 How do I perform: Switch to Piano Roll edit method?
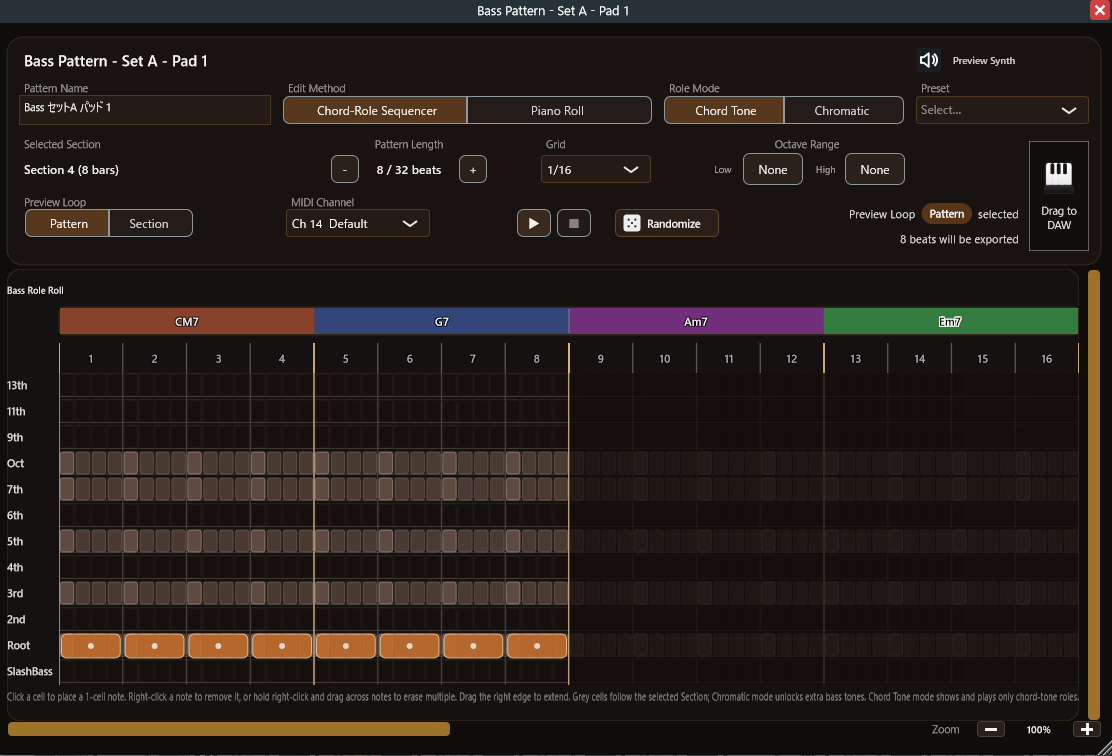(559, 111)
